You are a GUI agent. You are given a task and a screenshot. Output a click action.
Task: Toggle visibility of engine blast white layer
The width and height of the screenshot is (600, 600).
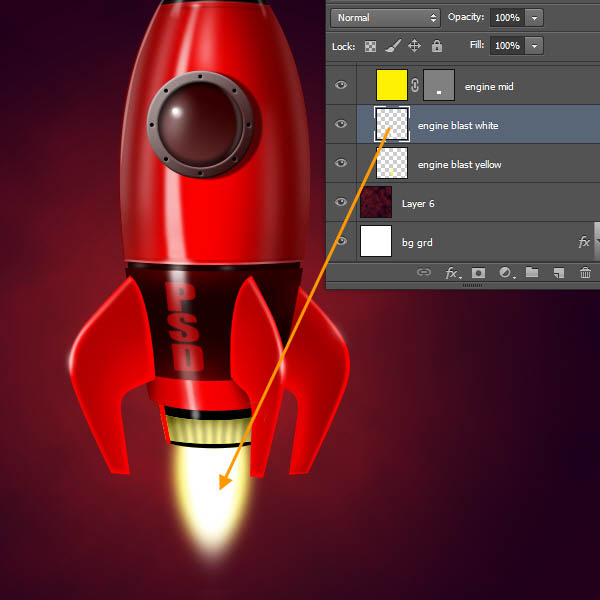pos(341,125)
